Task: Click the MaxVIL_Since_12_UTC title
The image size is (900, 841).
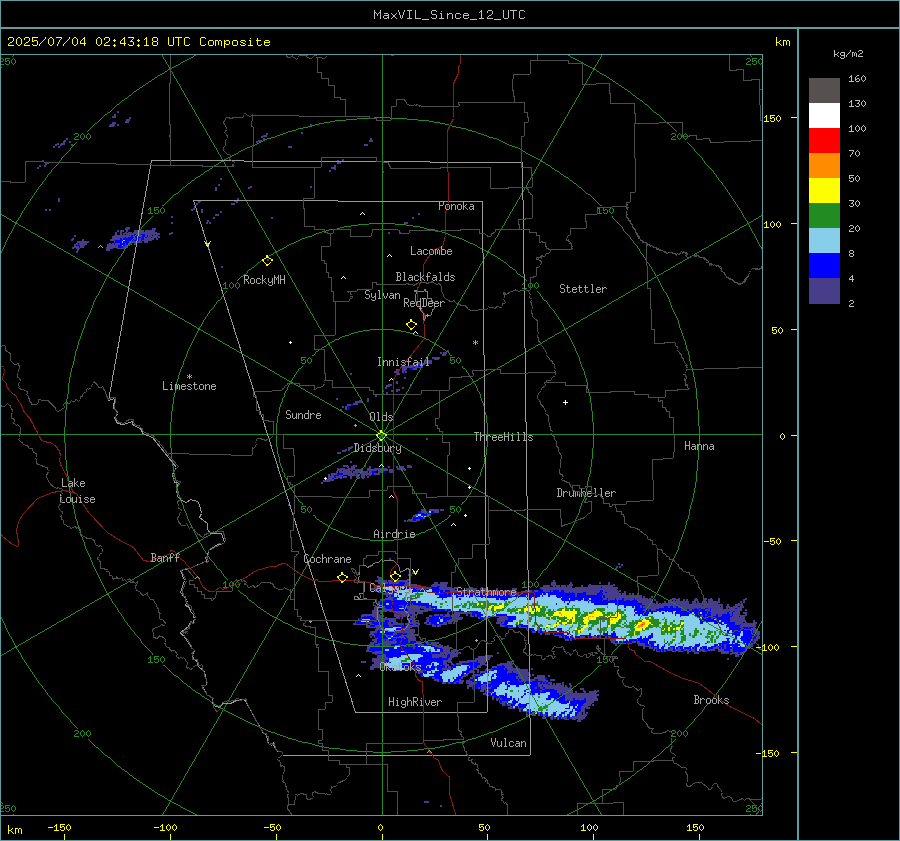Action: click(449, 15)
